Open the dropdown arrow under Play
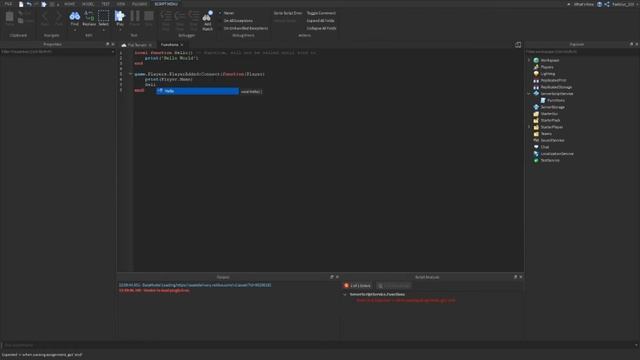 coord(120,30)
